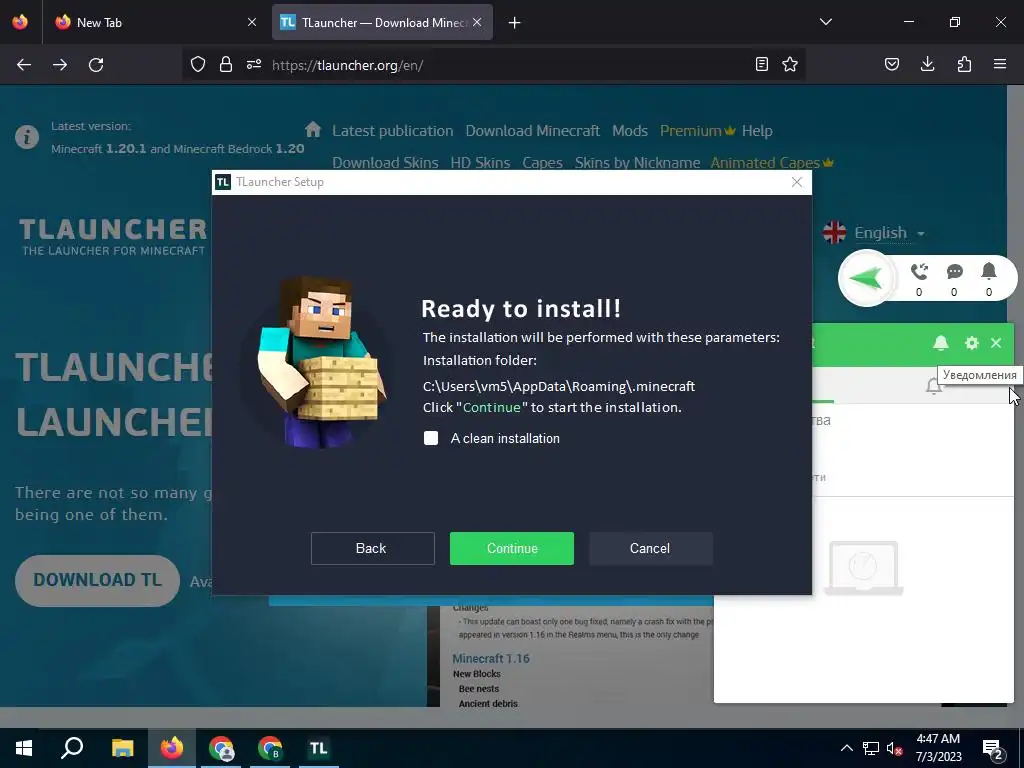
Task: Click the site home icon
Action: tap(313, 129)
